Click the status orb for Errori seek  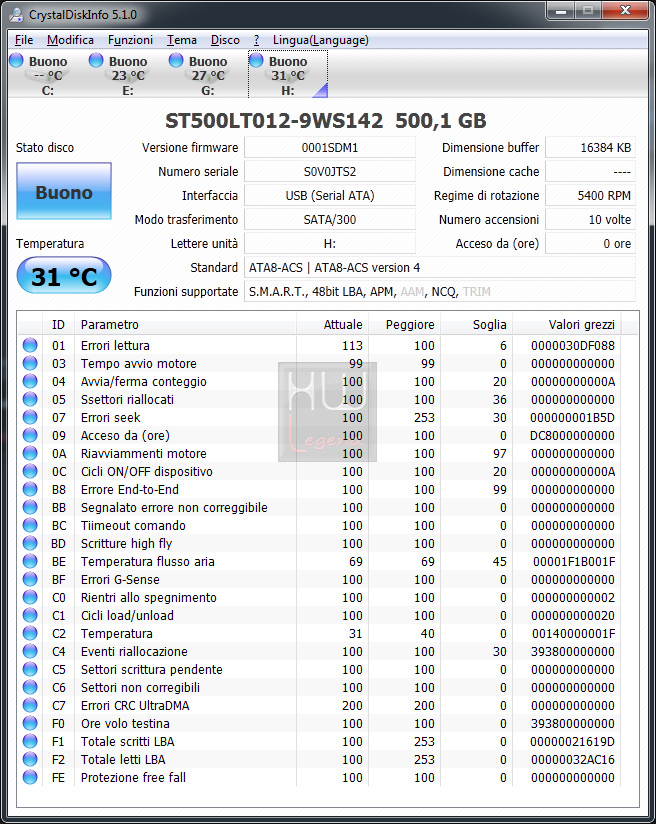coord(30,417)
